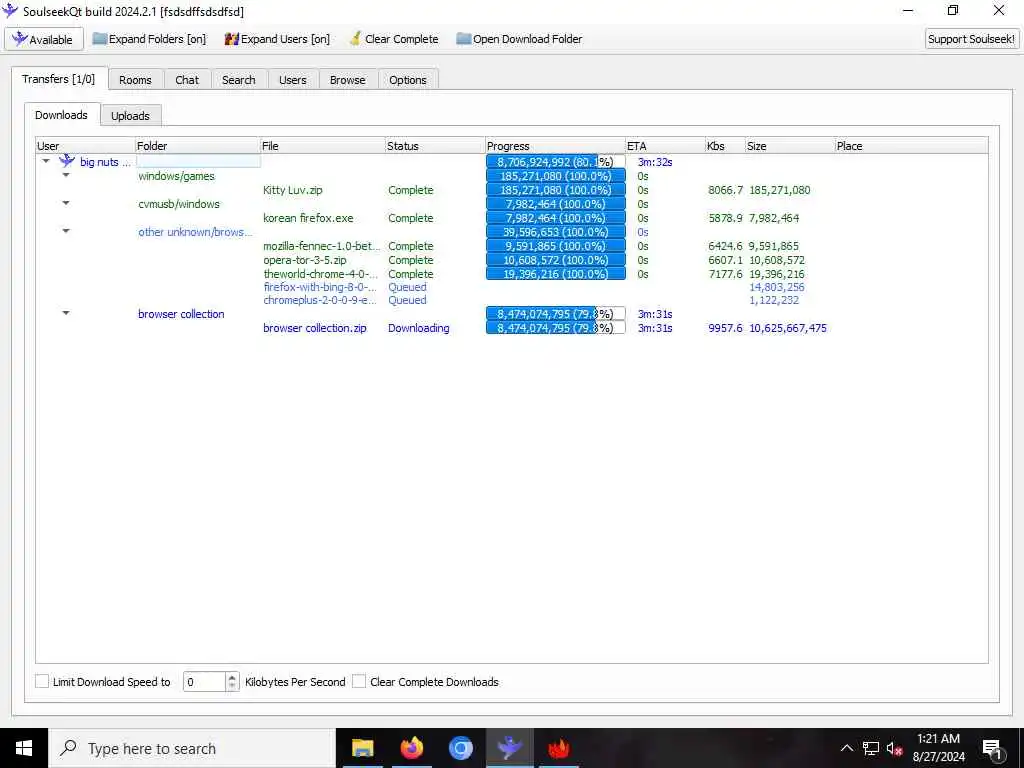Click browser collection.zip progress bar
The image size is (1024, 768).
[x=556, y=328]
